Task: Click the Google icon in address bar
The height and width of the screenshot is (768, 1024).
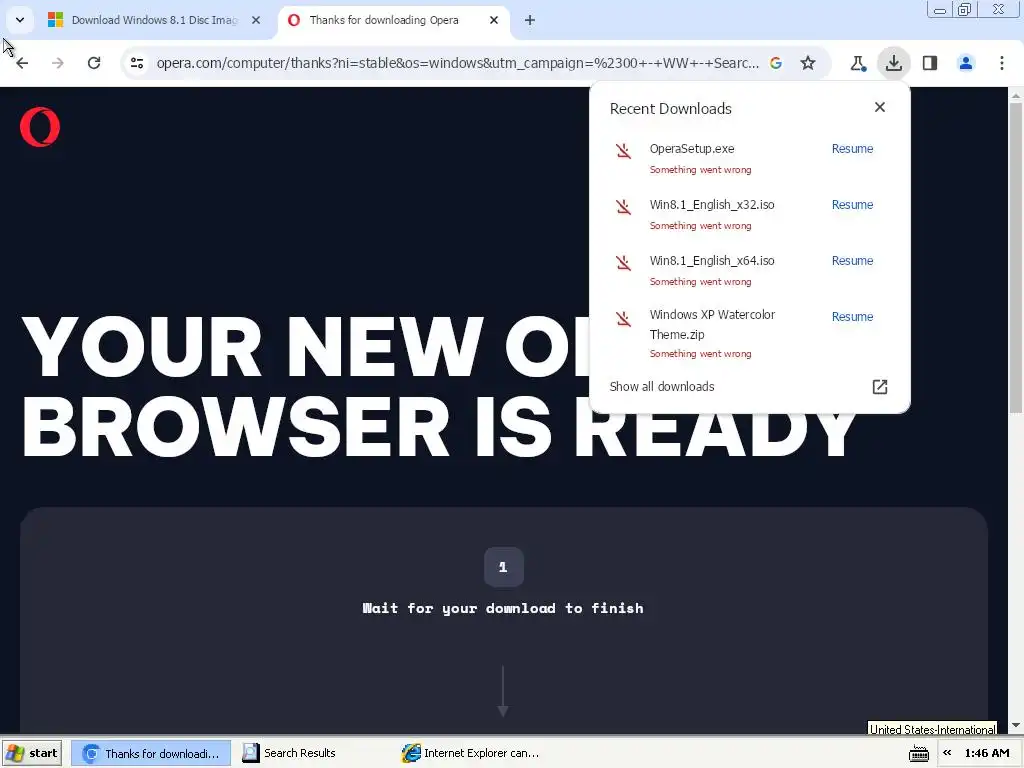Action: point(776,63)
